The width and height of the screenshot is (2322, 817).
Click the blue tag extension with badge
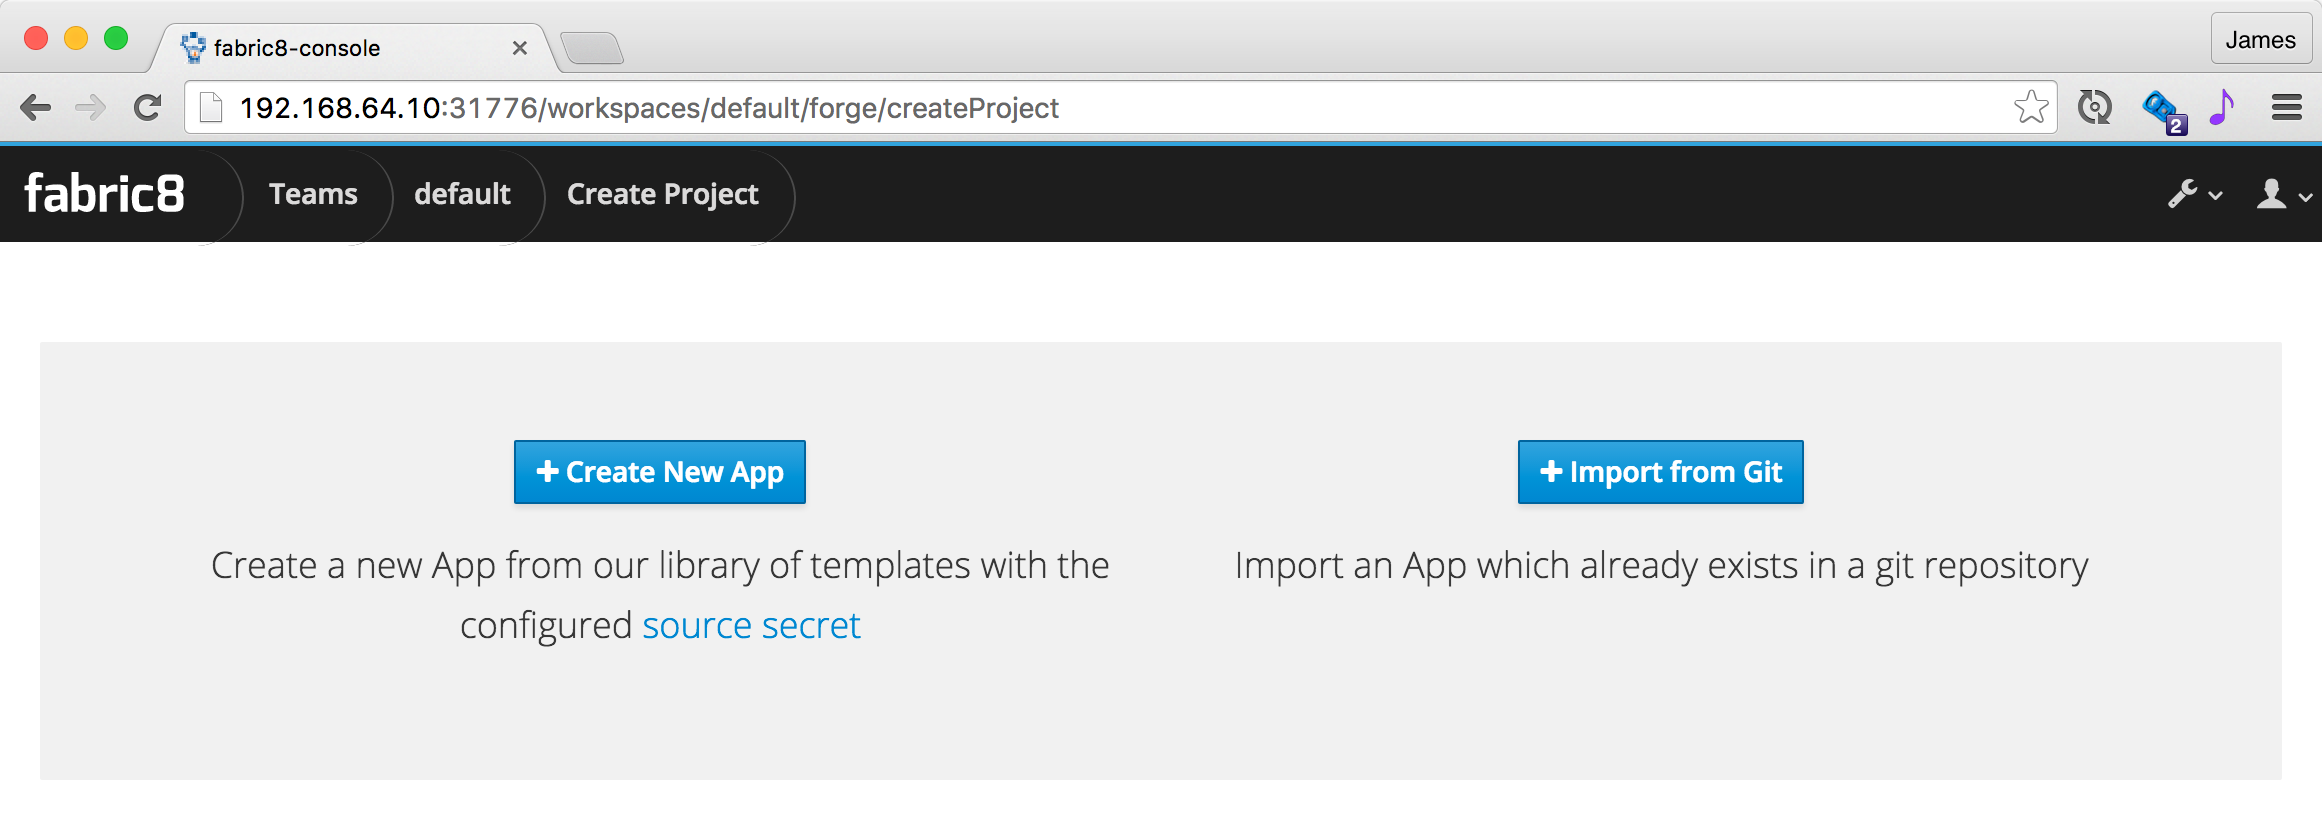(x=2162, y=109)
